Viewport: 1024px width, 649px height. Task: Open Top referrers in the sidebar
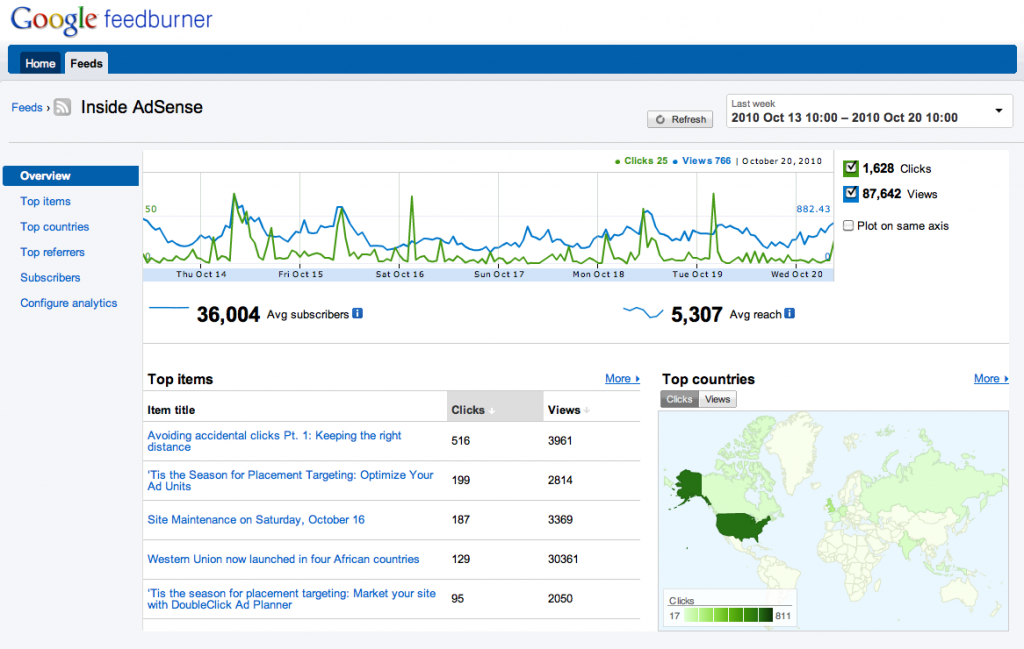(52, 252)
